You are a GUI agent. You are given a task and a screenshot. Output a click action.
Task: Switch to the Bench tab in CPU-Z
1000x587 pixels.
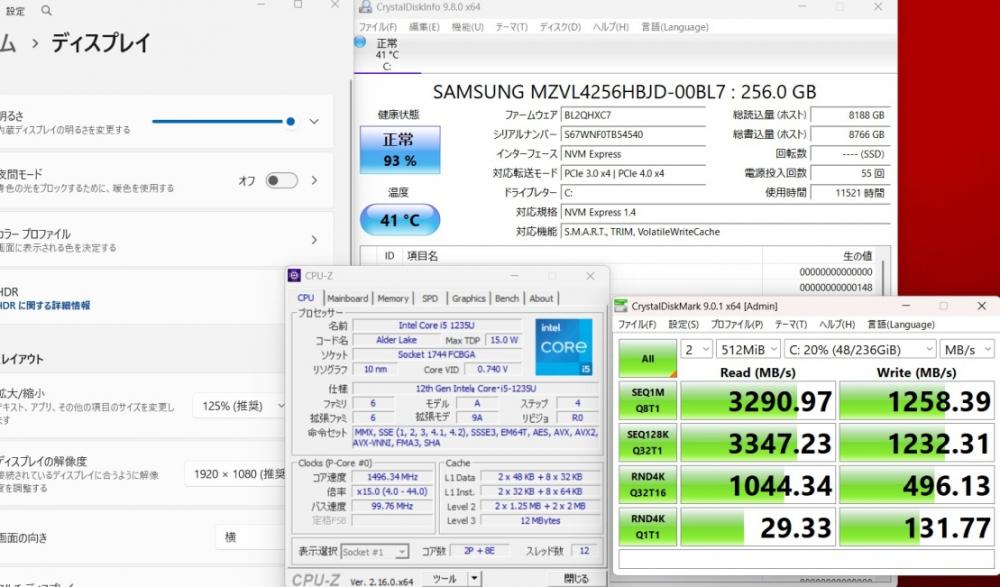(507, 298)
